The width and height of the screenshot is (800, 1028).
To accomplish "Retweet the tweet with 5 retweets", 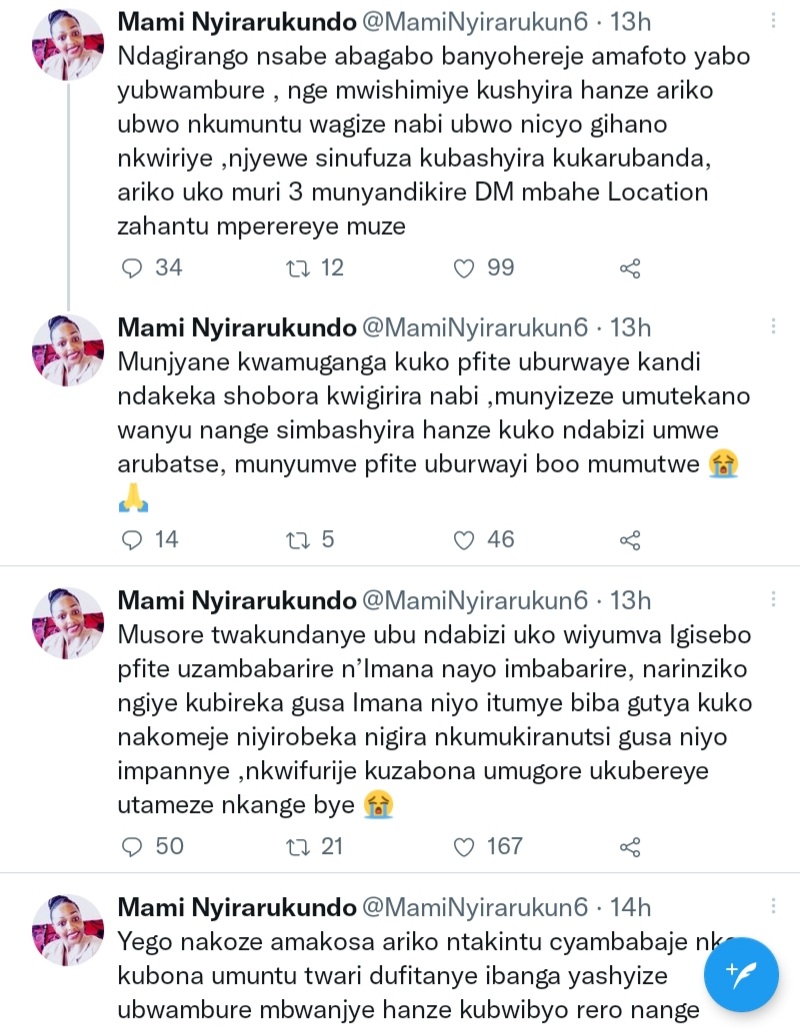I will click(299, 540).
